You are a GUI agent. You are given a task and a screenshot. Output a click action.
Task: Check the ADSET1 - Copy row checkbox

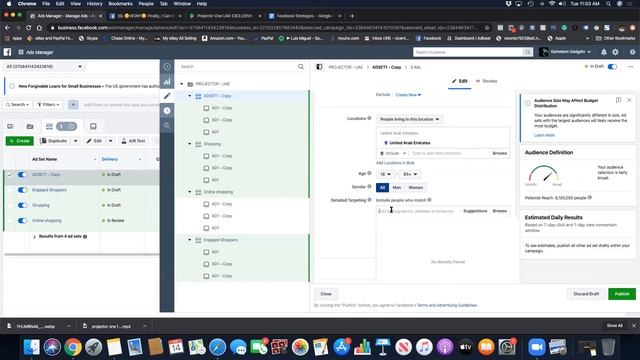[x=10, y=175]
